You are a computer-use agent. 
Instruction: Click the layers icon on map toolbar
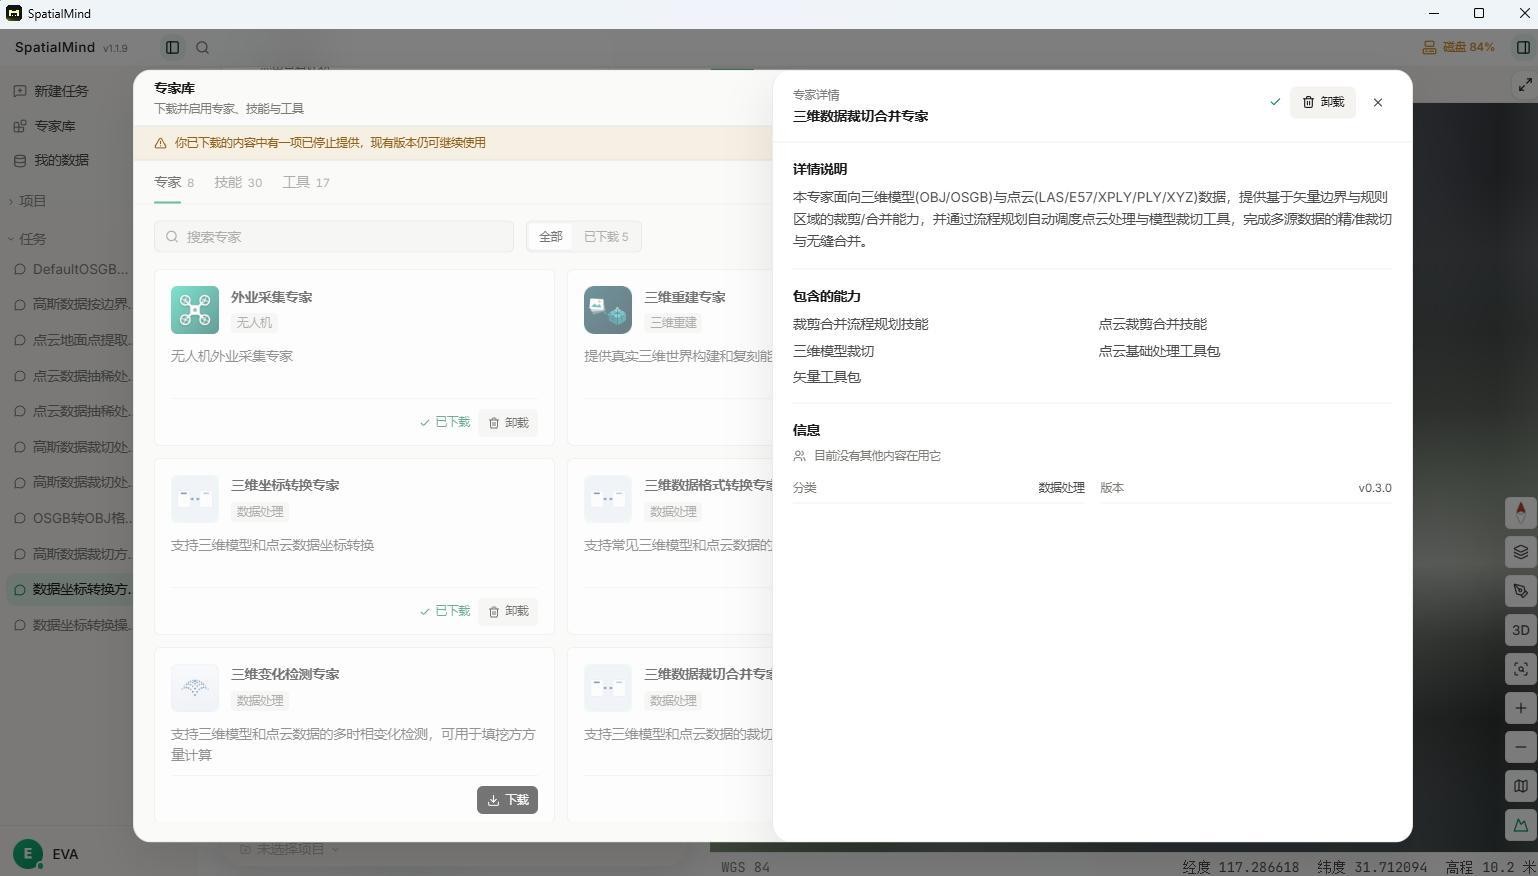coord(1520,552)
